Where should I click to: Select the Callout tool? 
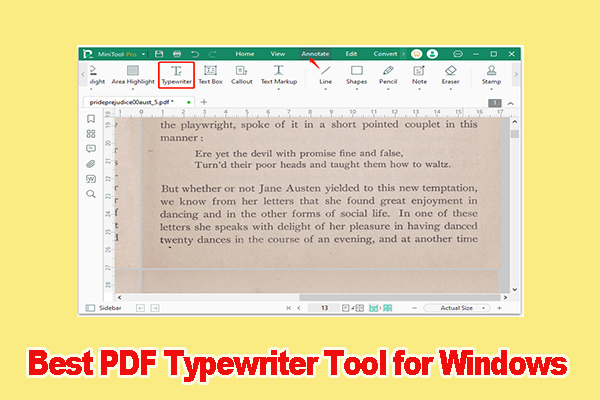tap(241, 75)
